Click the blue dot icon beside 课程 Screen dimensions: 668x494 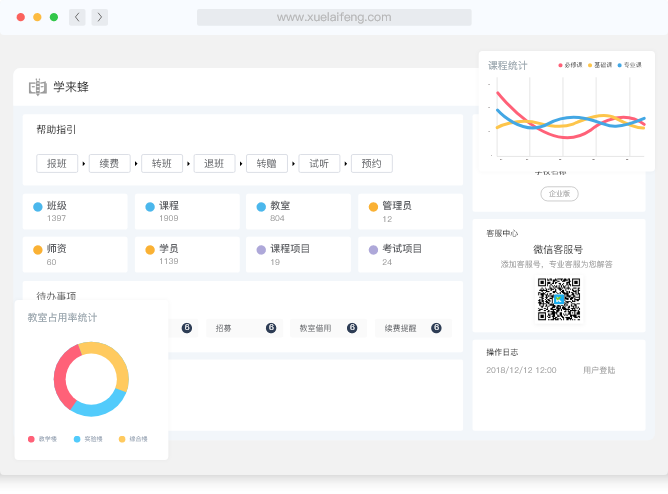click(150, 207)
